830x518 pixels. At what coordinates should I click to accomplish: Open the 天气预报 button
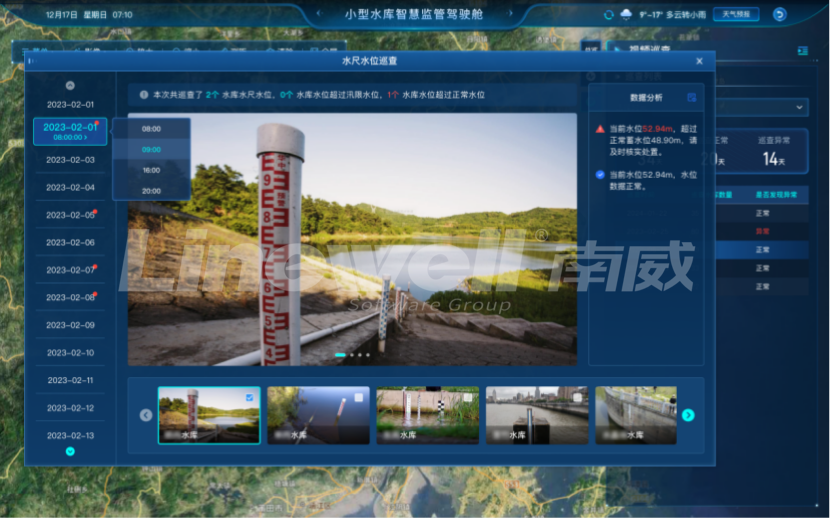coord(735,15)
